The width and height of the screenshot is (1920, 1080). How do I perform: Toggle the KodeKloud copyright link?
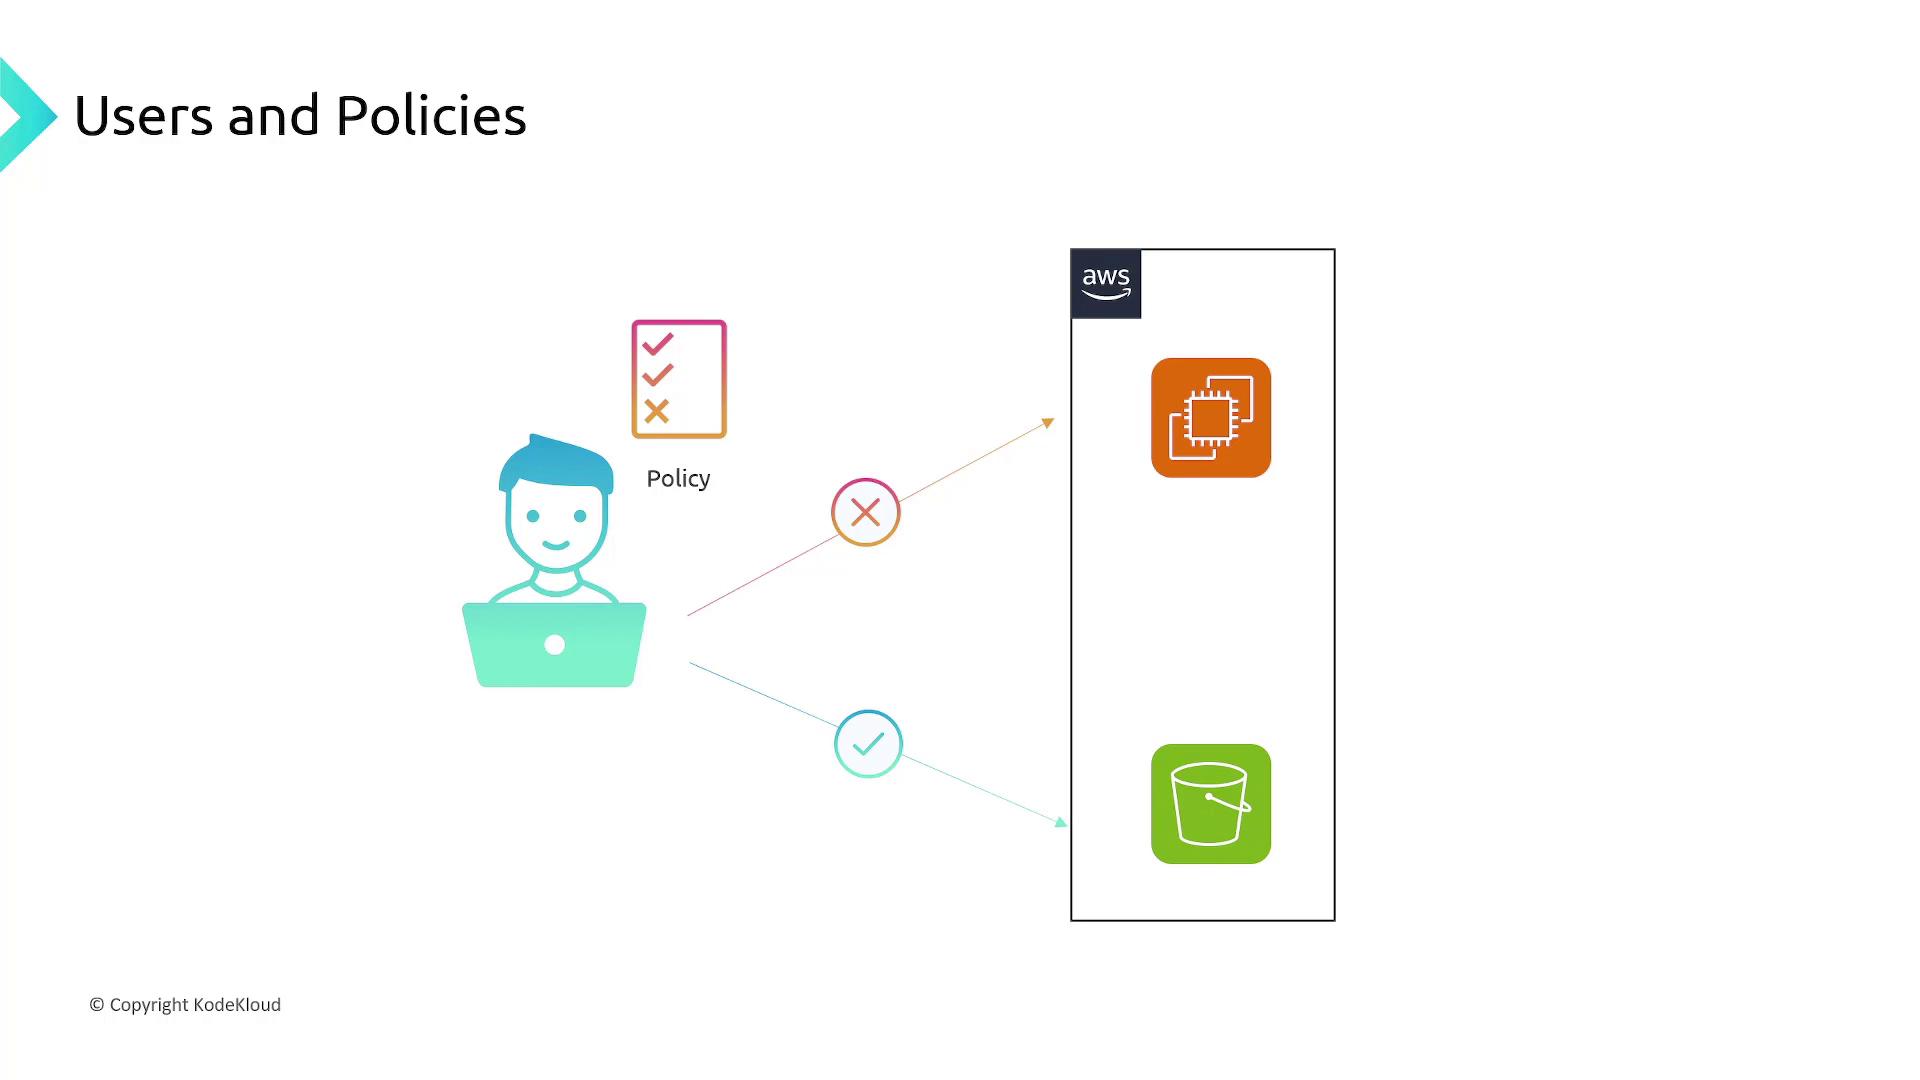[x=185, y=1004]
